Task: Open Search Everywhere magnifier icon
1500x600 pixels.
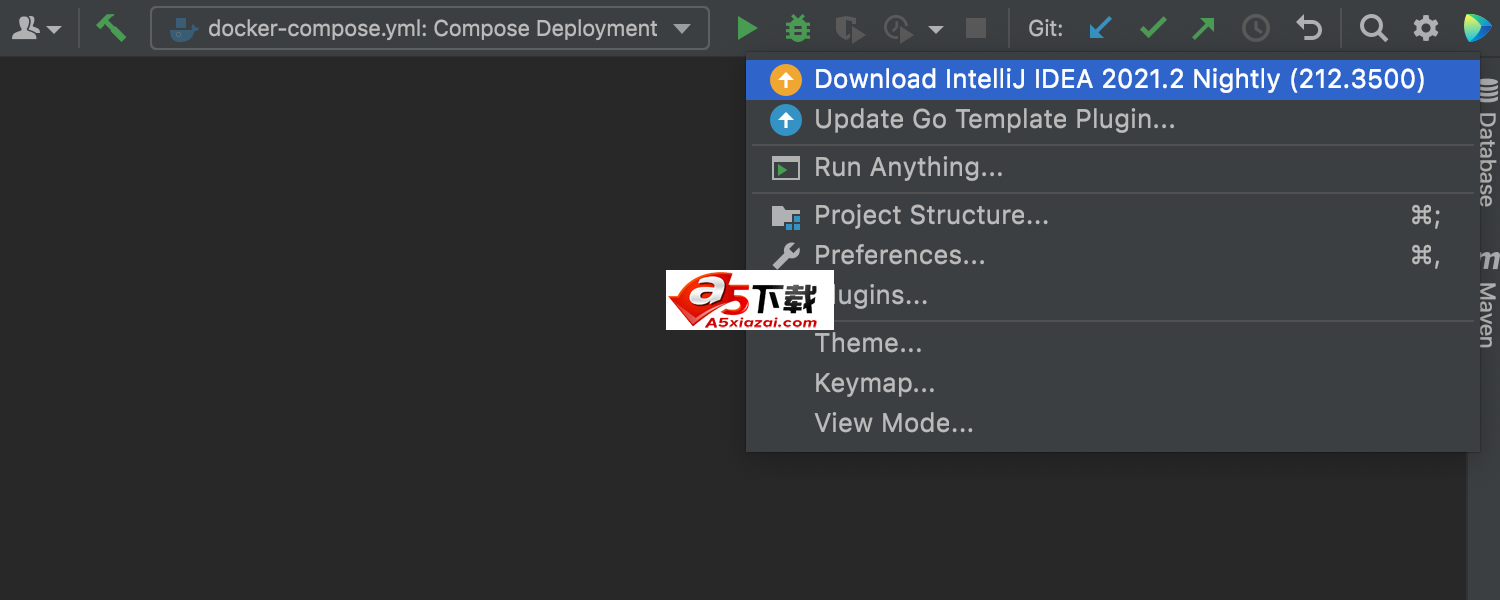Action: point(1374,28)
